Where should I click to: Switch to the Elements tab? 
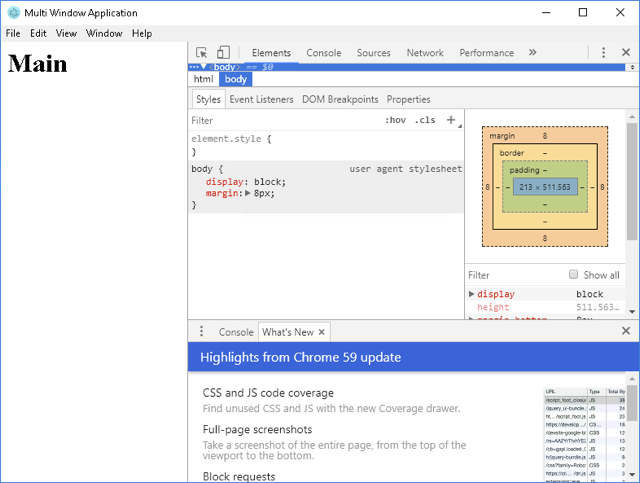(271, 53)
